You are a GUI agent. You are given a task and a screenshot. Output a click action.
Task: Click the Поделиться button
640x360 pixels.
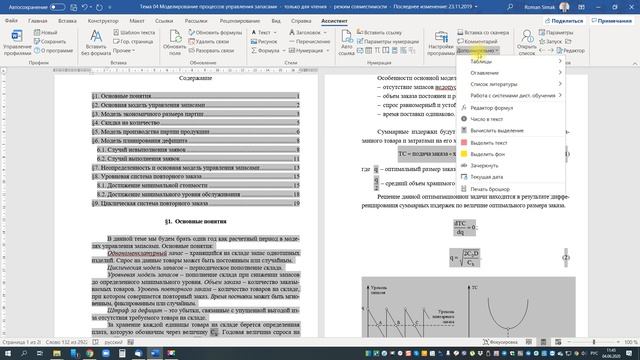564,20
